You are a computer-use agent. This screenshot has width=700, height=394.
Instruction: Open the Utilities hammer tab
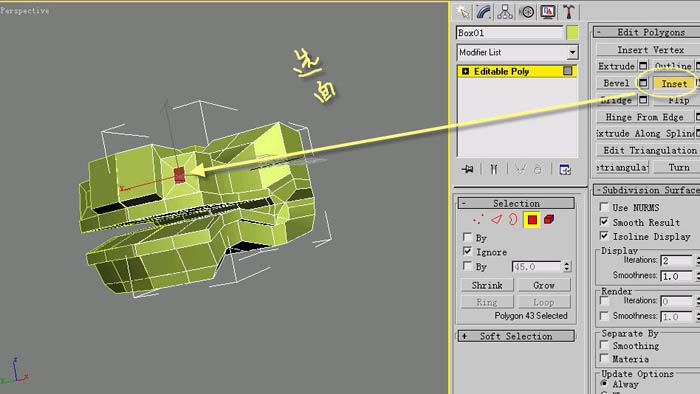tap(569, 12)
